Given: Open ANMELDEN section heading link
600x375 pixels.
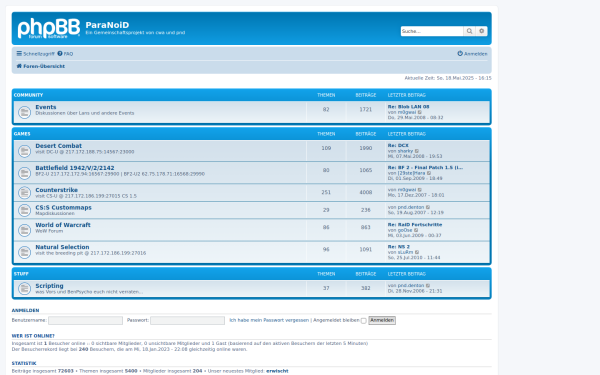Looking at the screenshot, I should [25, 310].
